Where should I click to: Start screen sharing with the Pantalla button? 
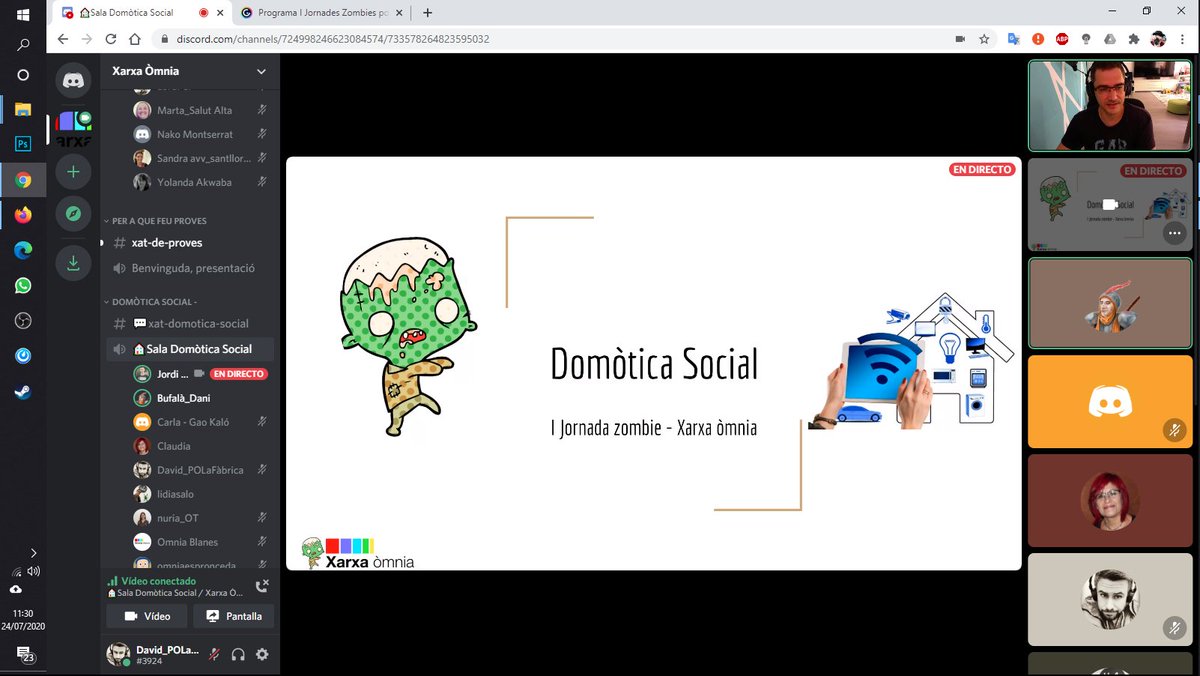click(x=233, y=616)
